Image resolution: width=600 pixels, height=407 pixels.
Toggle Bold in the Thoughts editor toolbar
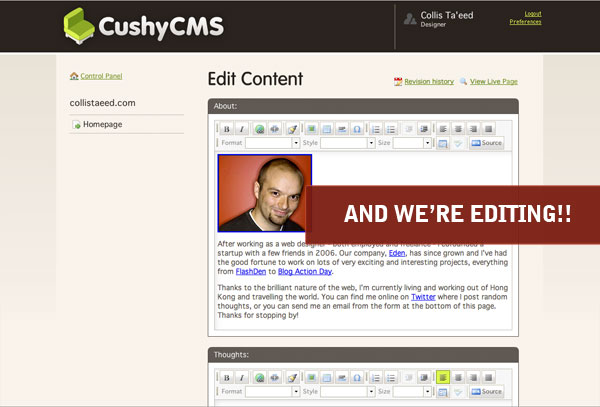click(227, 378)
